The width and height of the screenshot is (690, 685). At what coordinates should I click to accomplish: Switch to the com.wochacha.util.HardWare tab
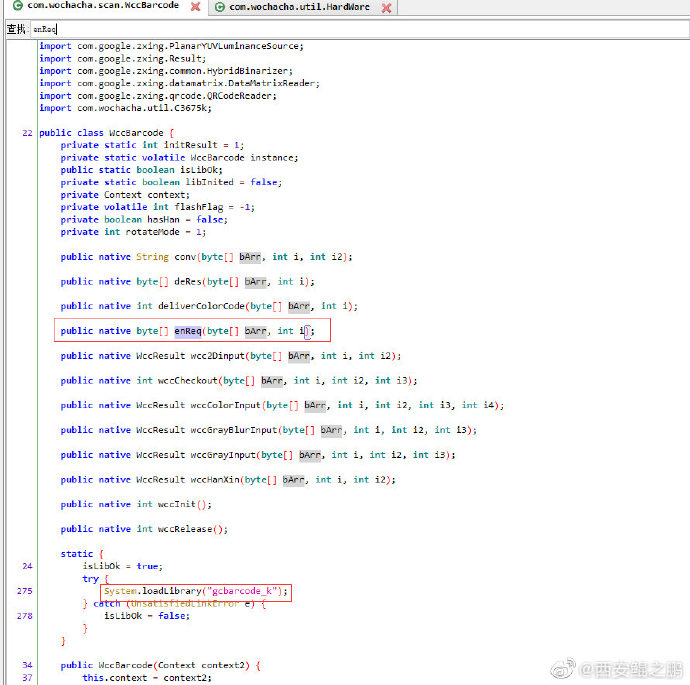coord(299,7)
